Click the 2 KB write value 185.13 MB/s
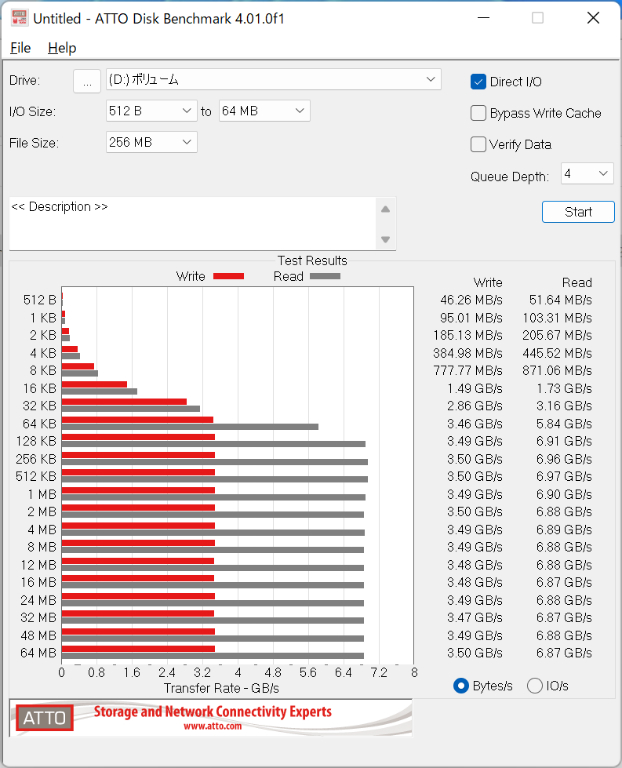 click(468, 336)
